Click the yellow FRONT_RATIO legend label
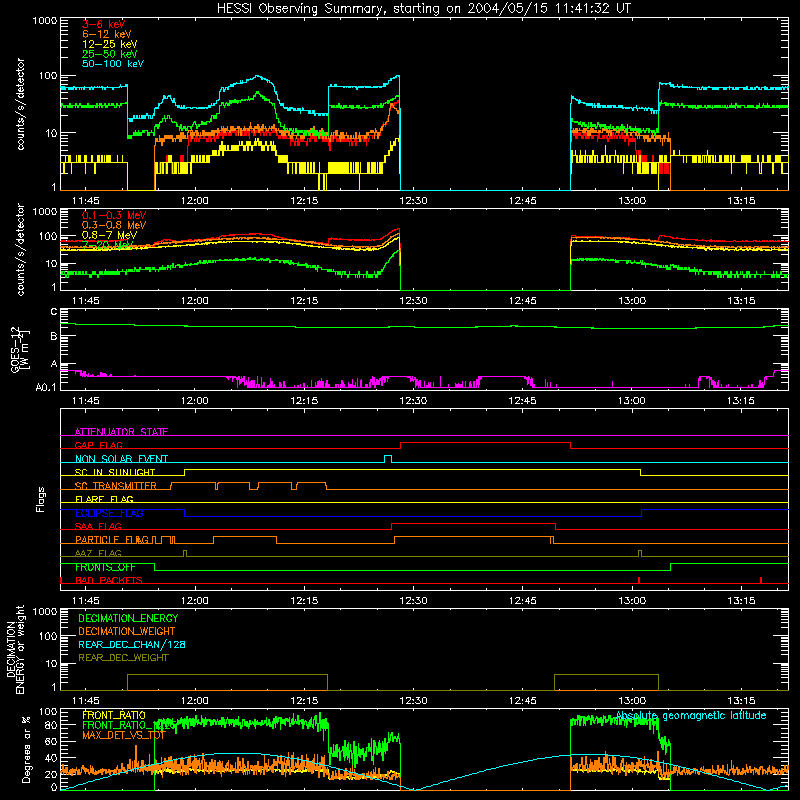Screen dimensions: 800x800 [x=114, y=715]
